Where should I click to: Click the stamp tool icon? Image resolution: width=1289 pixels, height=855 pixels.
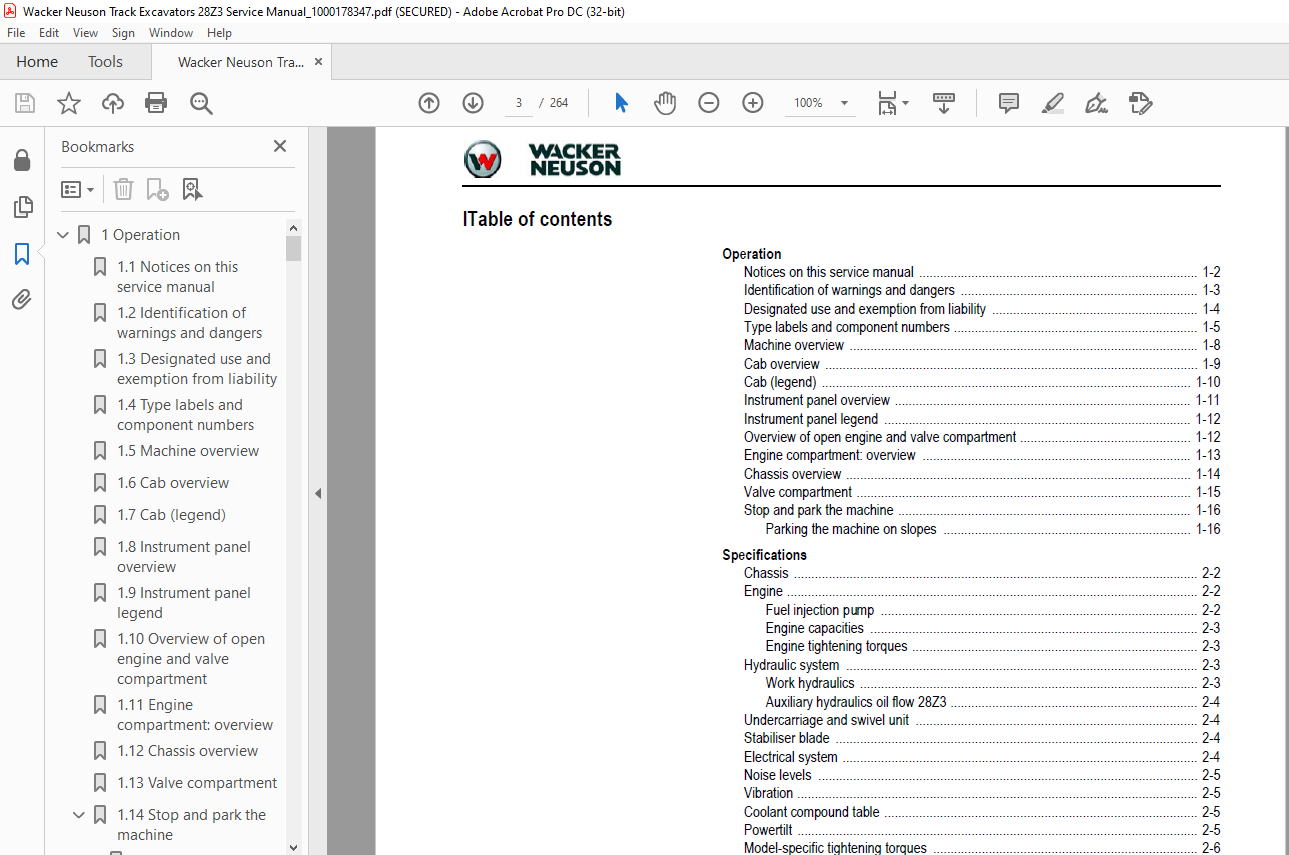click(1140, 103)
